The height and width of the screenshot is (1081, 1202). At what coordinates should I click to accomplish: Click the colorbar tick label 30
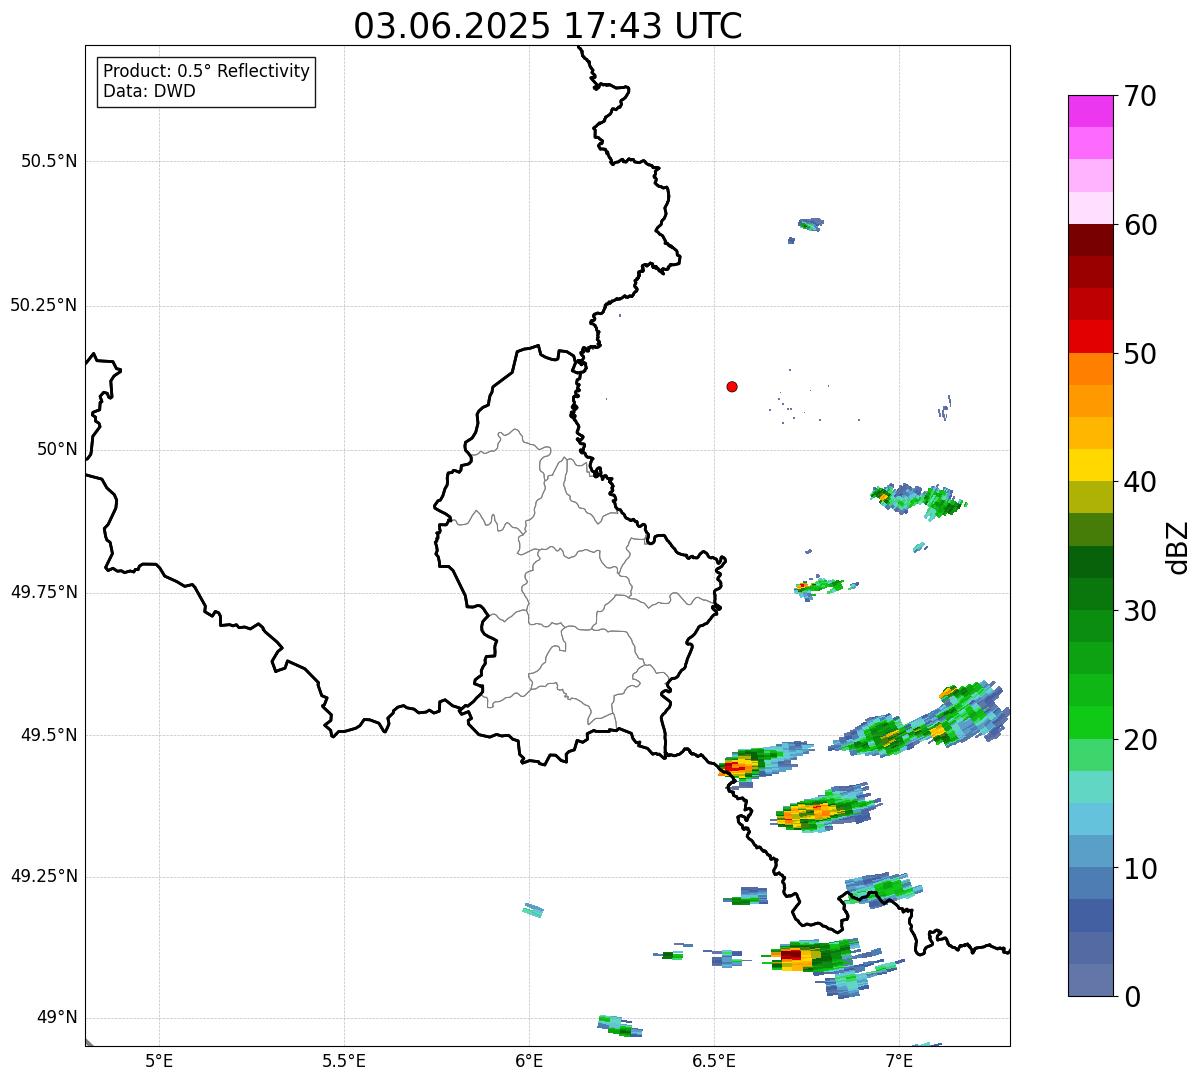point(1140,611)
